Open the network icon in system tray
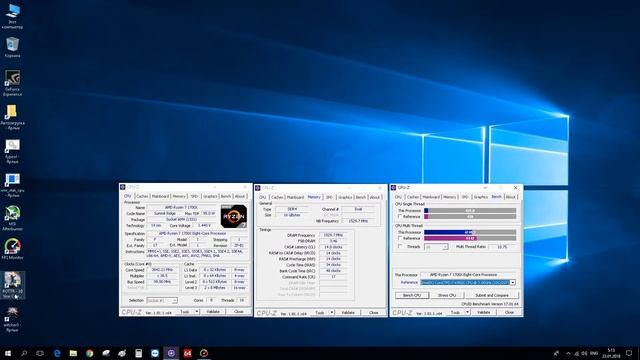 pyautogui.click(x=577, y=353)
